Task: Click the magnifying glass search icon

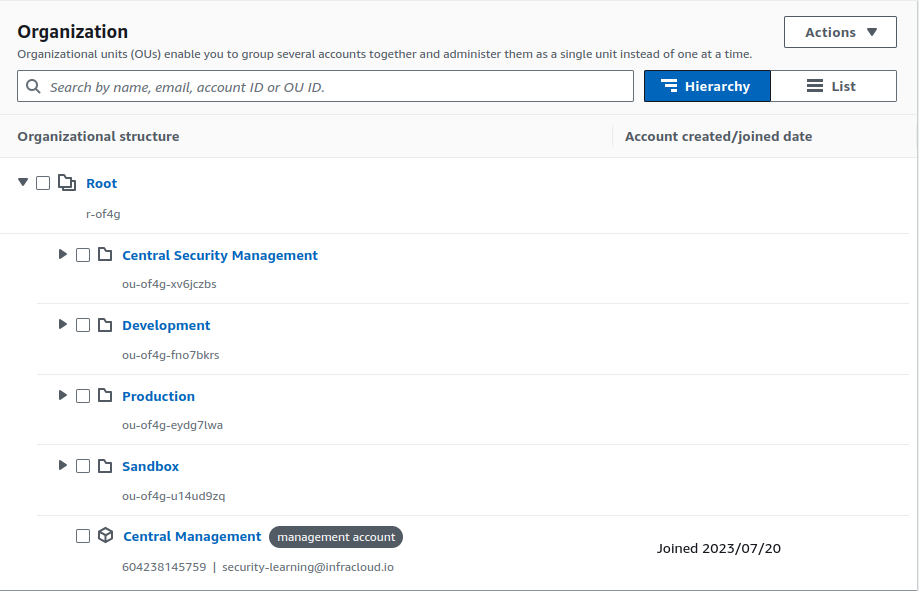Action: (x=34, y=87)
